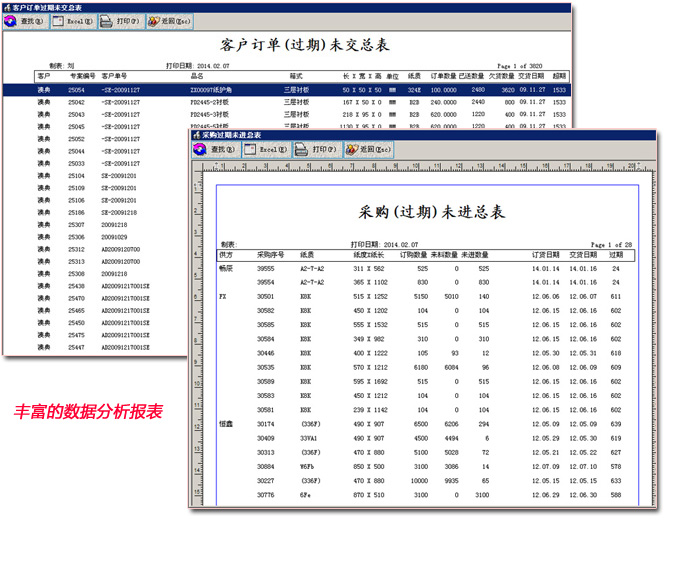Image resolution: width=680 pixels, height=567 pixels.
Task: Click 查找 search button in purchase report window
Action: point(214,149)
